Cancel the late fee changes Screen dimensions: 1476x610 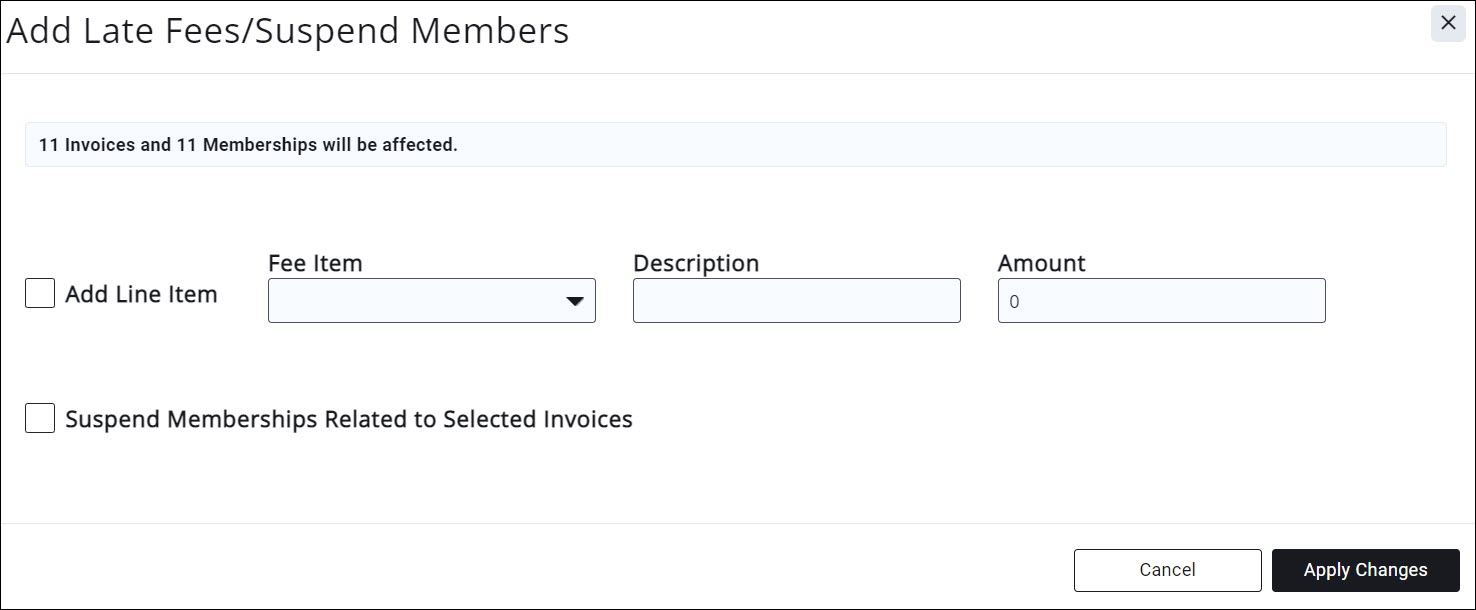tap(1167, 569)
